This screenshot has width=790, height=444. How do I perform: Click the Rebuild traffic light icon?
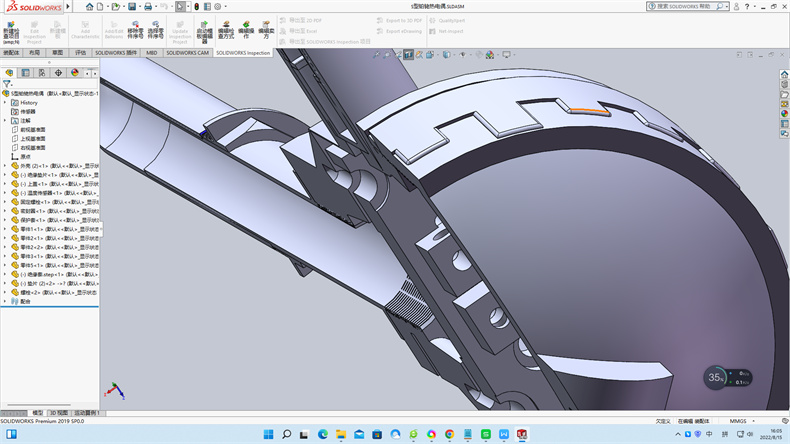pyautogui.click(x=197, y=6)
